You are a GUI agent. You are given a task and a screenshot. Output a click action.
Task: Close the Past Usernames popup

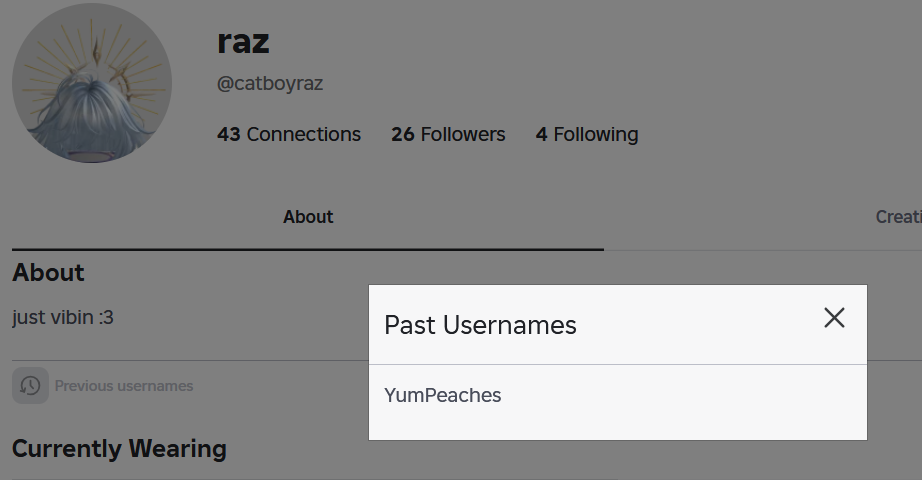coord(834,318)
